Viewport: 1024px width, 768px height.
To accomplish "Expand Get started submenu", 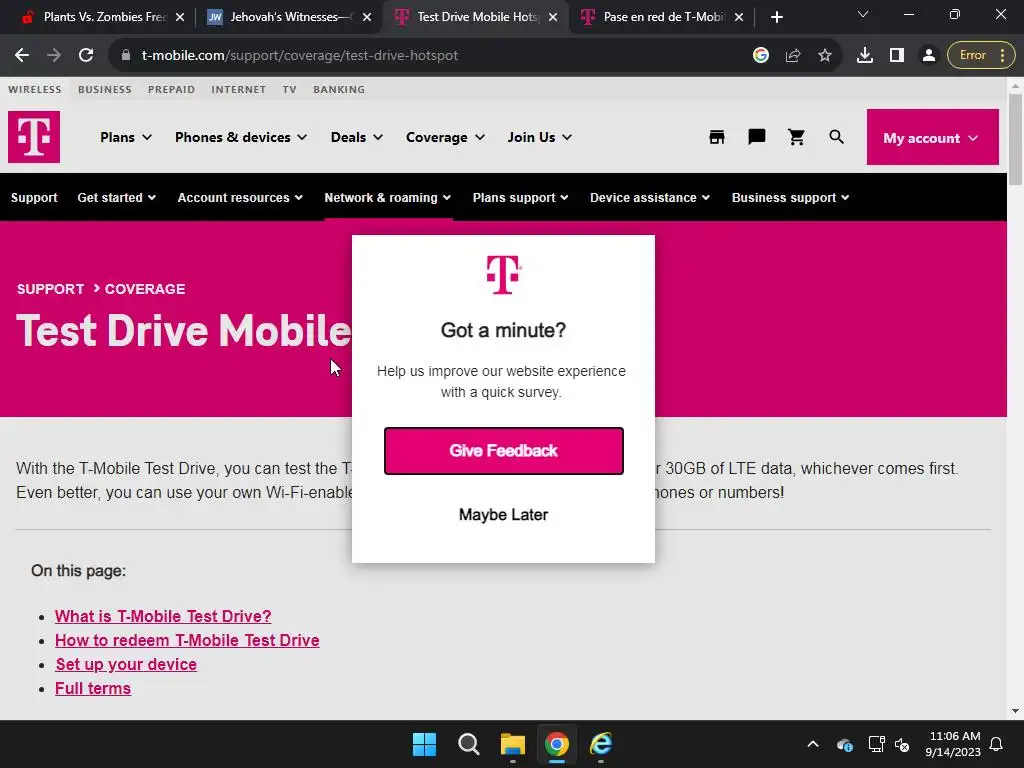I will click(116, 197).
